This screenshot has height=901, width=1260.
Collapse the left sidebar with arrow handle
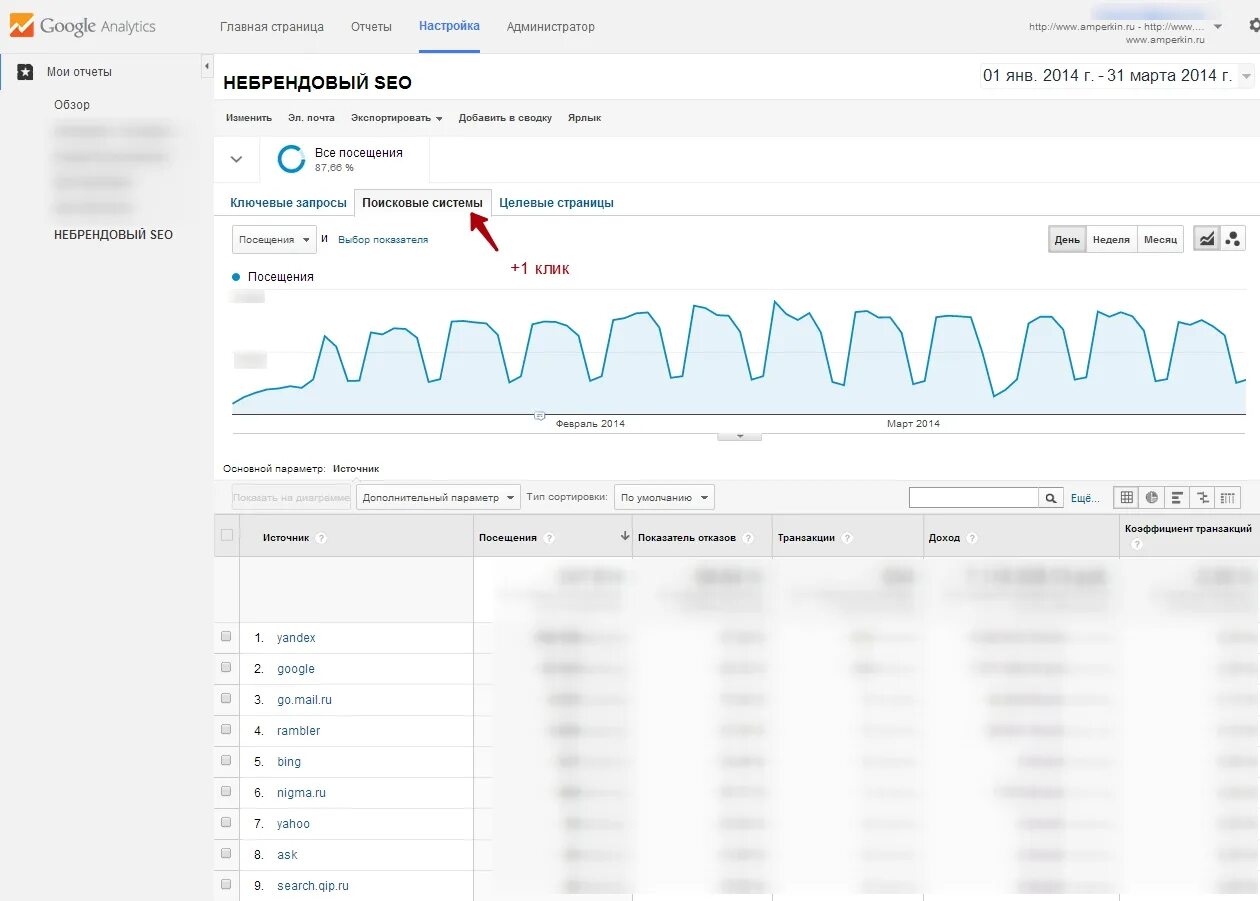(207, 66)
